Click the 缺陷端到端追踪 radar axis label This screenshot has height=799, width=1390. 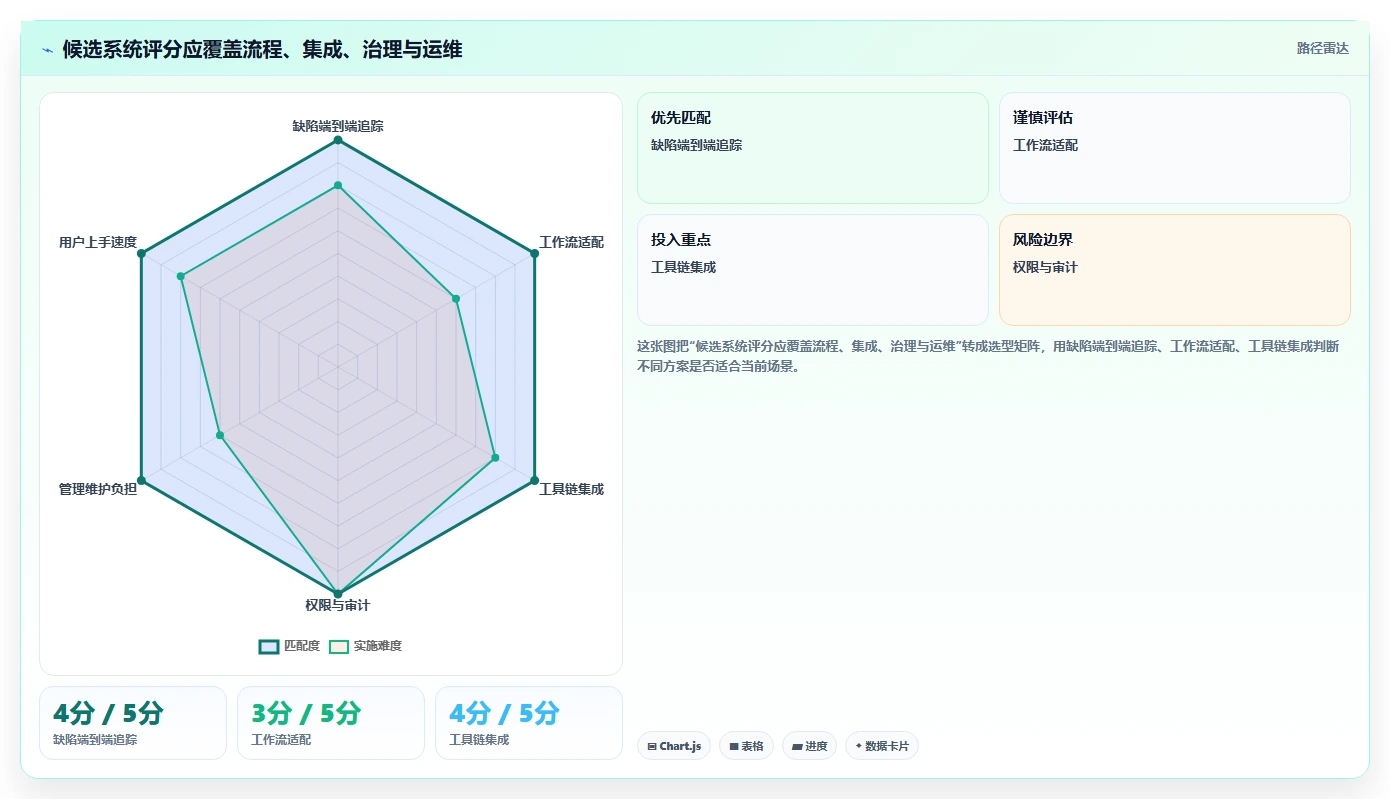tap(338, 126)
